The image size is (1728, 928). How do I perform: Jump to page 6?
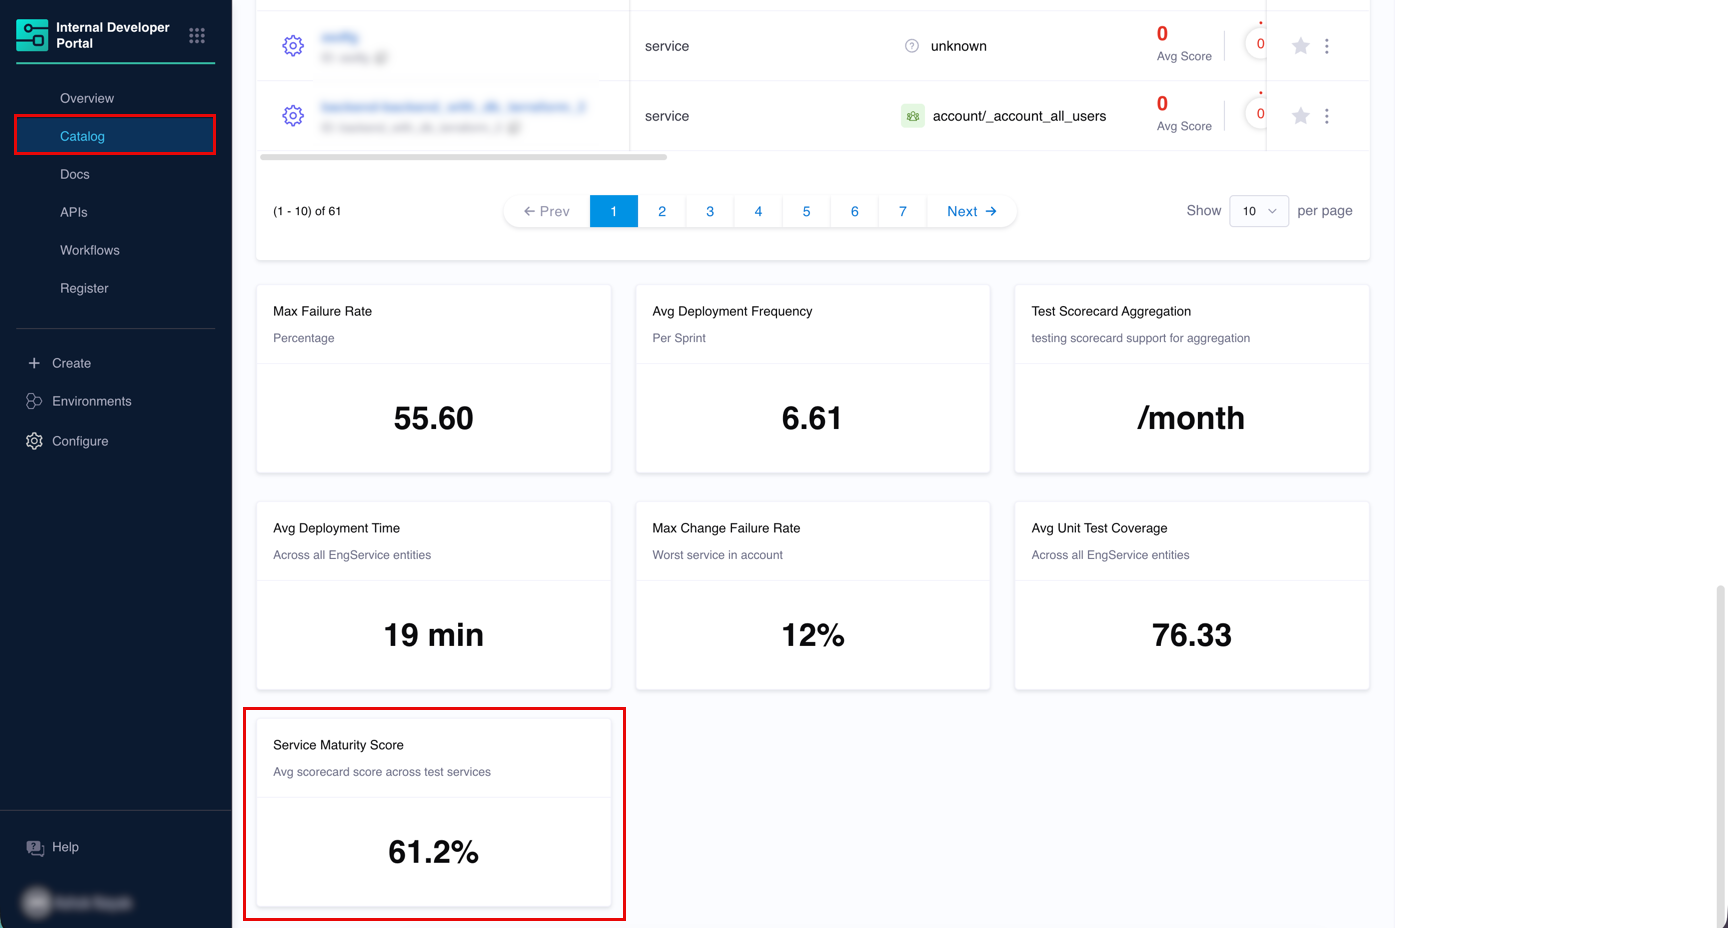[x=854, y=211]
